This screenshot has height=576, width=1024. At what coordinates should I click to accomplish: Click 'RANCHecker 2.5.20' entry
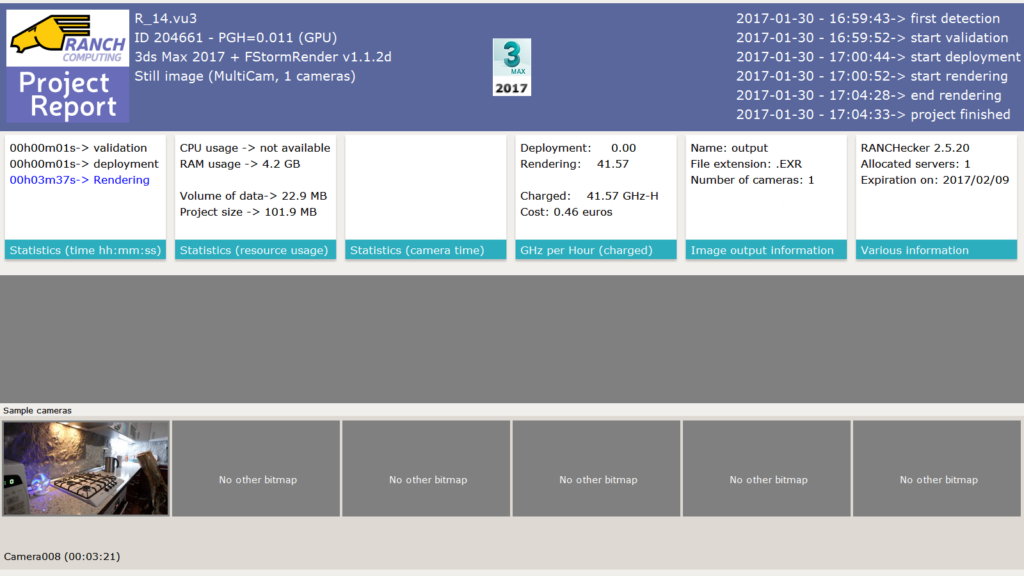pos(915,148)
